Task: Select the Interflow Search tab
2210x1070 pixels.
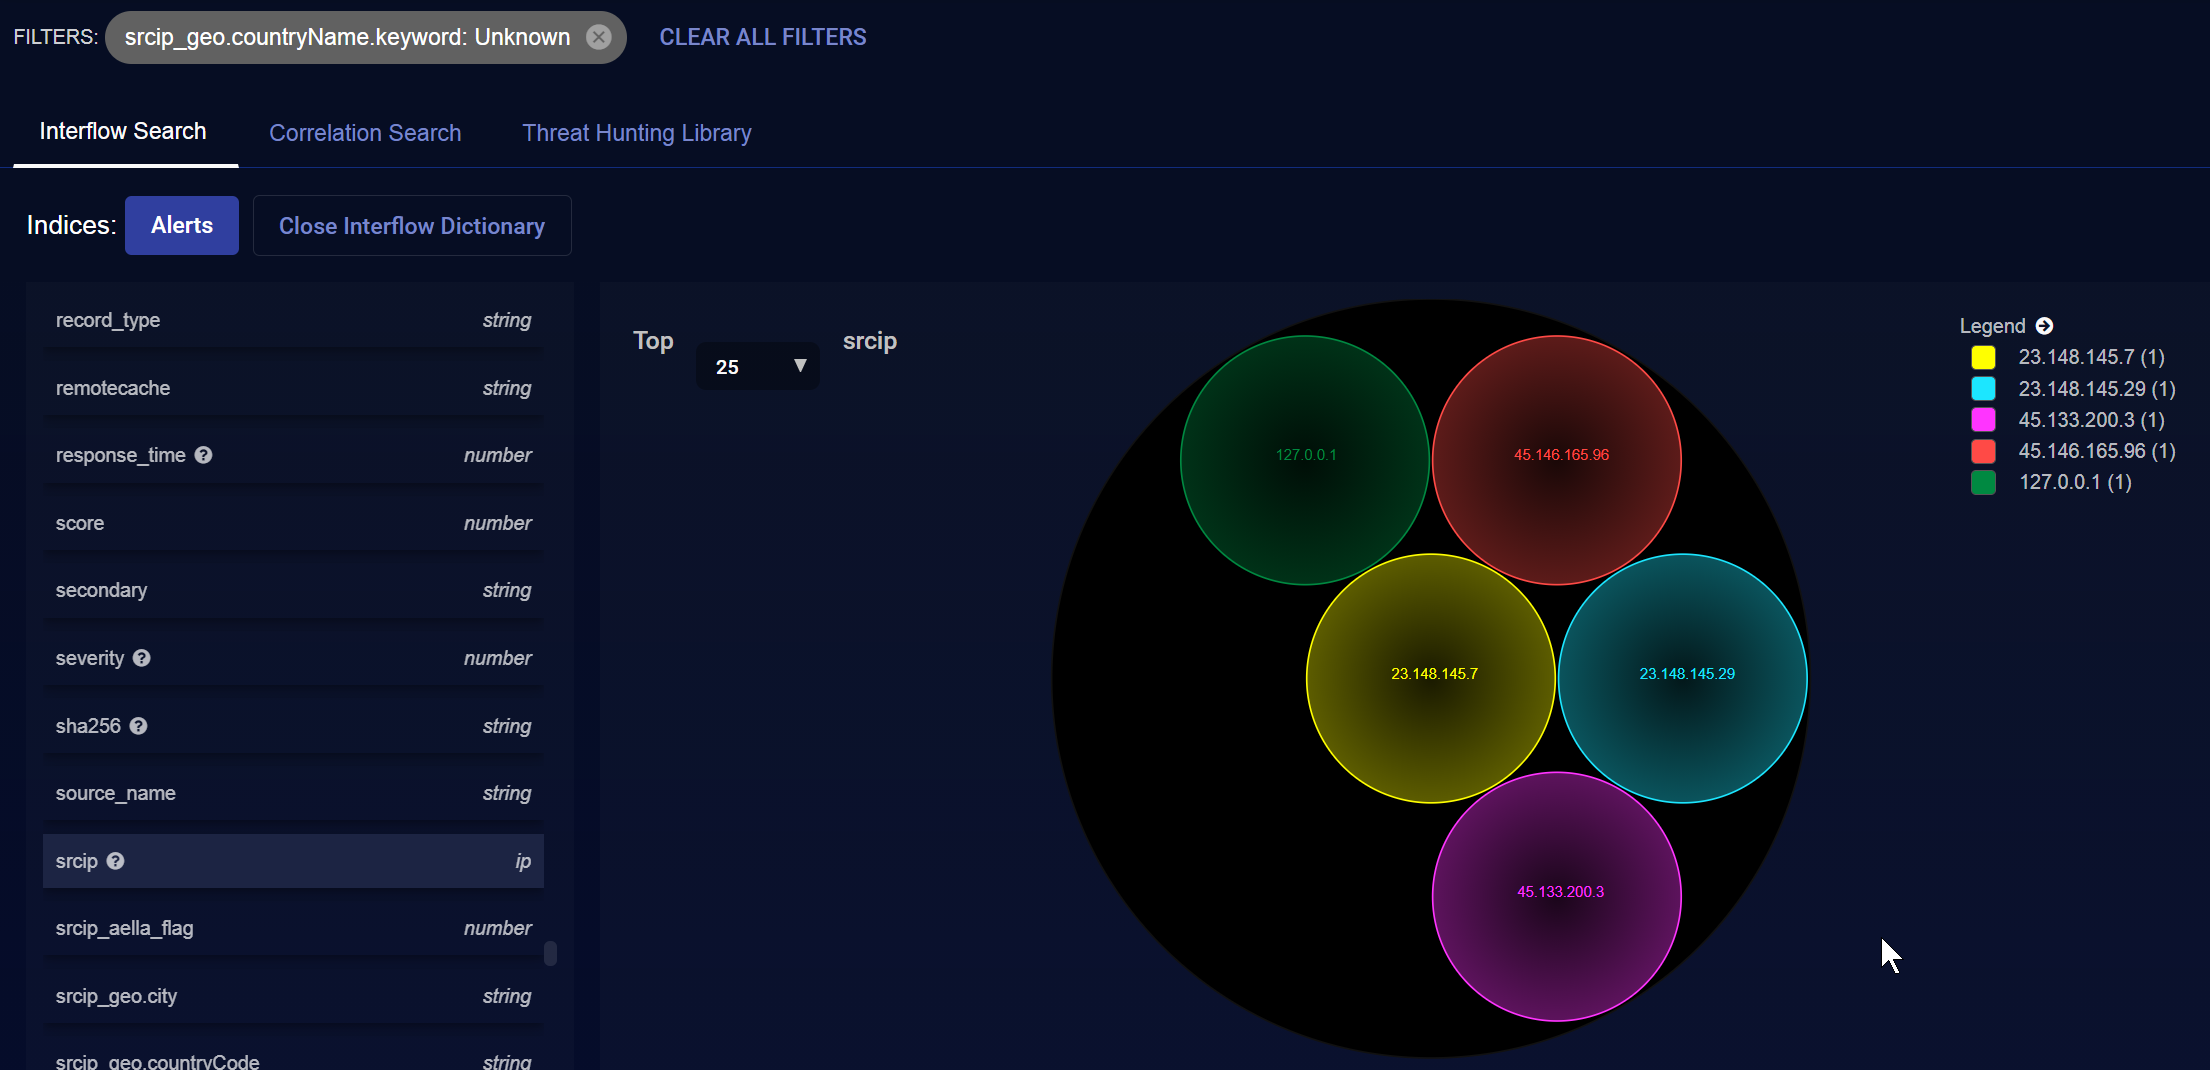Action: 123,132
